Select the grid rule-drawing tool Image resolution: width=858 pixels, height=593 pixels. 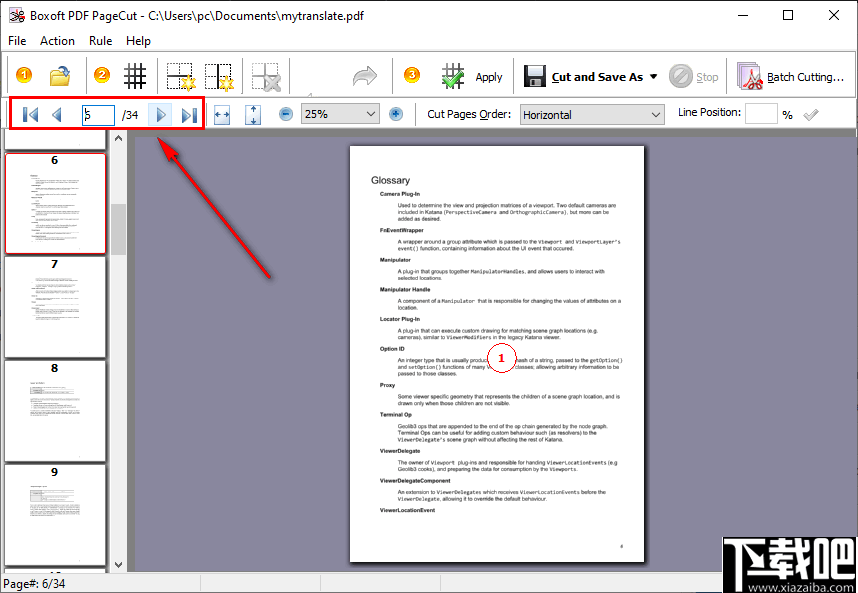coord(135,75)
